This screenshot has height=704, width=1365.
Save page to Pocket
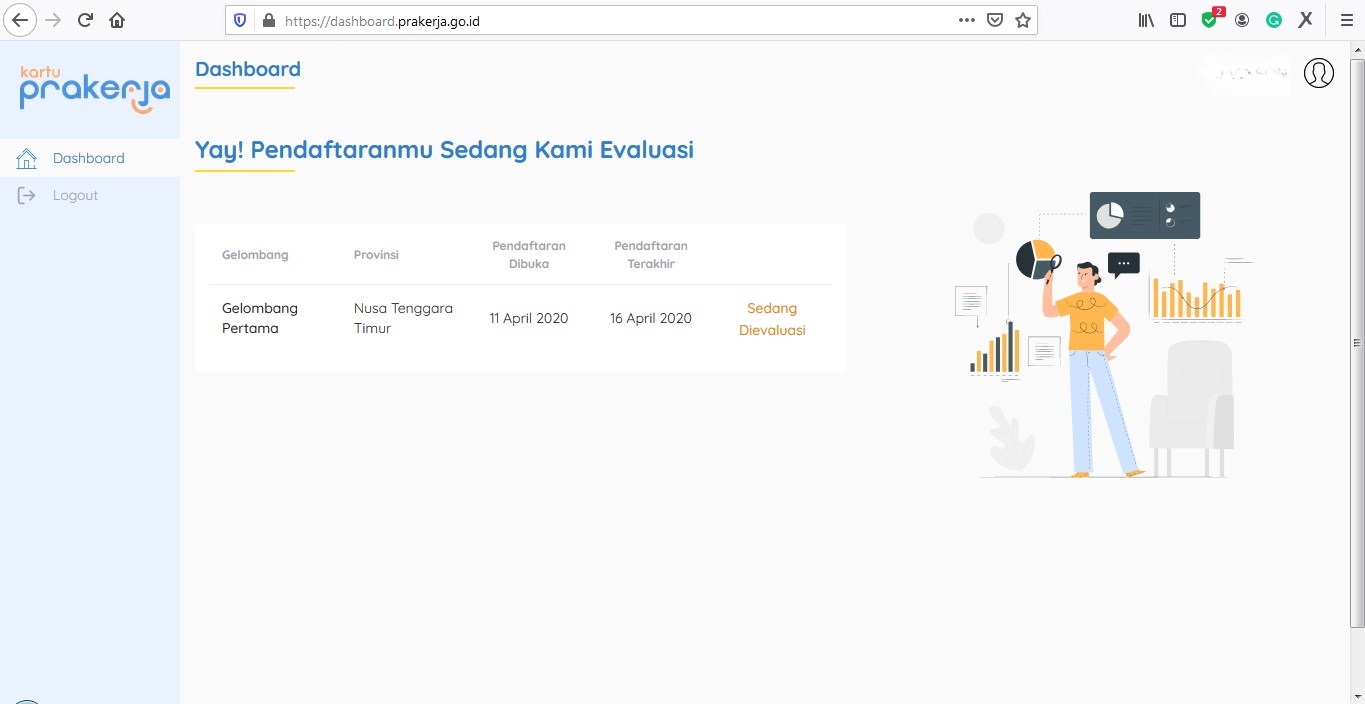(994, 20)
